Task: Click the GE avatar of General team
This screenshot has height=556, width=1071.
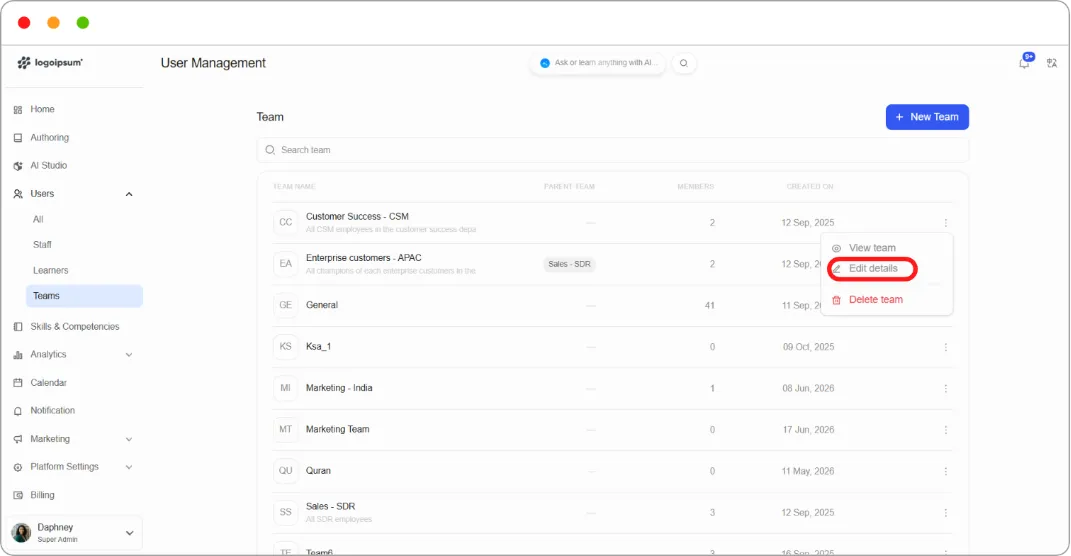Action: click(286, 305)
